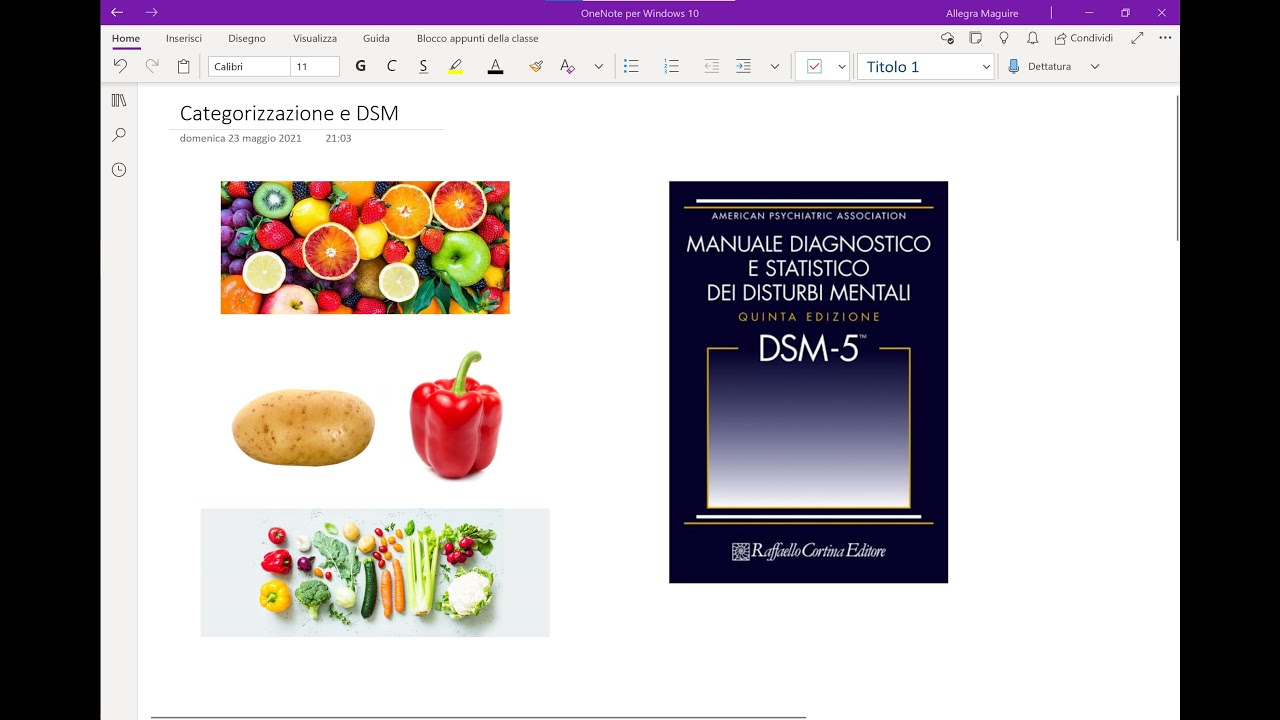Restore the OneNote window
The height and width of the screenshot is (720, 1280).
[1125, 13]
